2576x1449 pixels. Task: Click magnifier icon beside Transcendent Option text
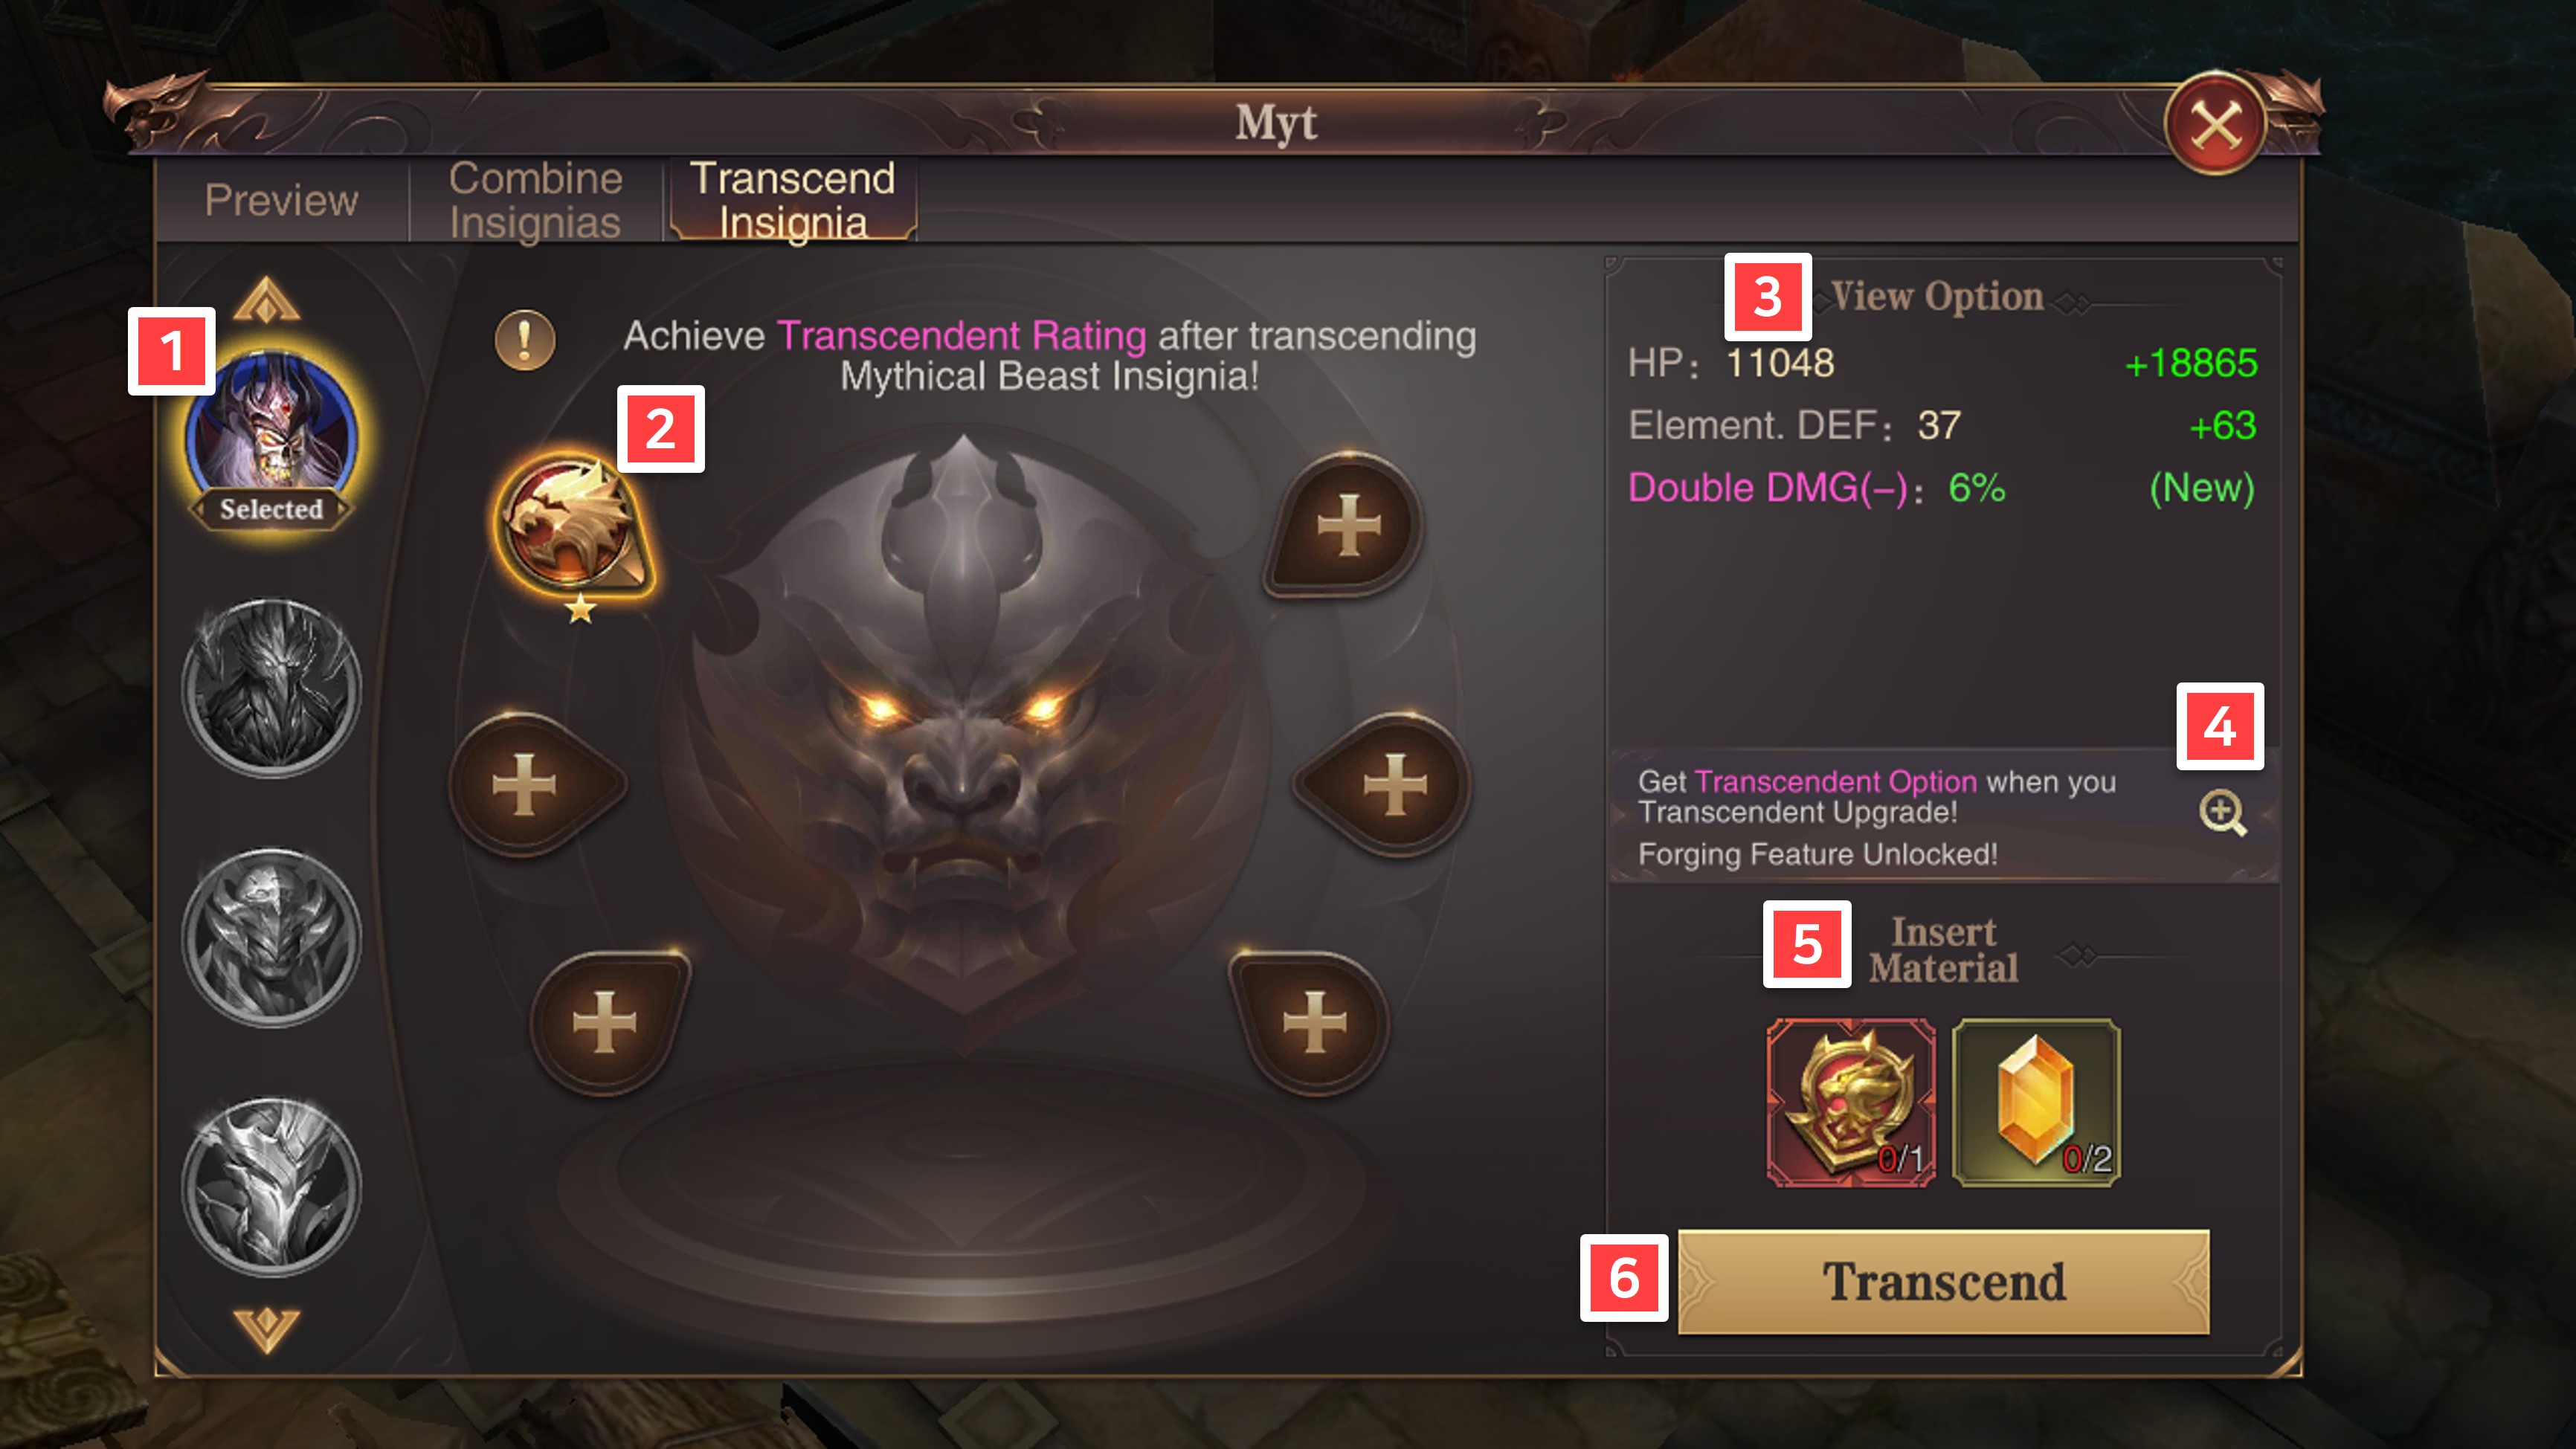click(2223, 813)
